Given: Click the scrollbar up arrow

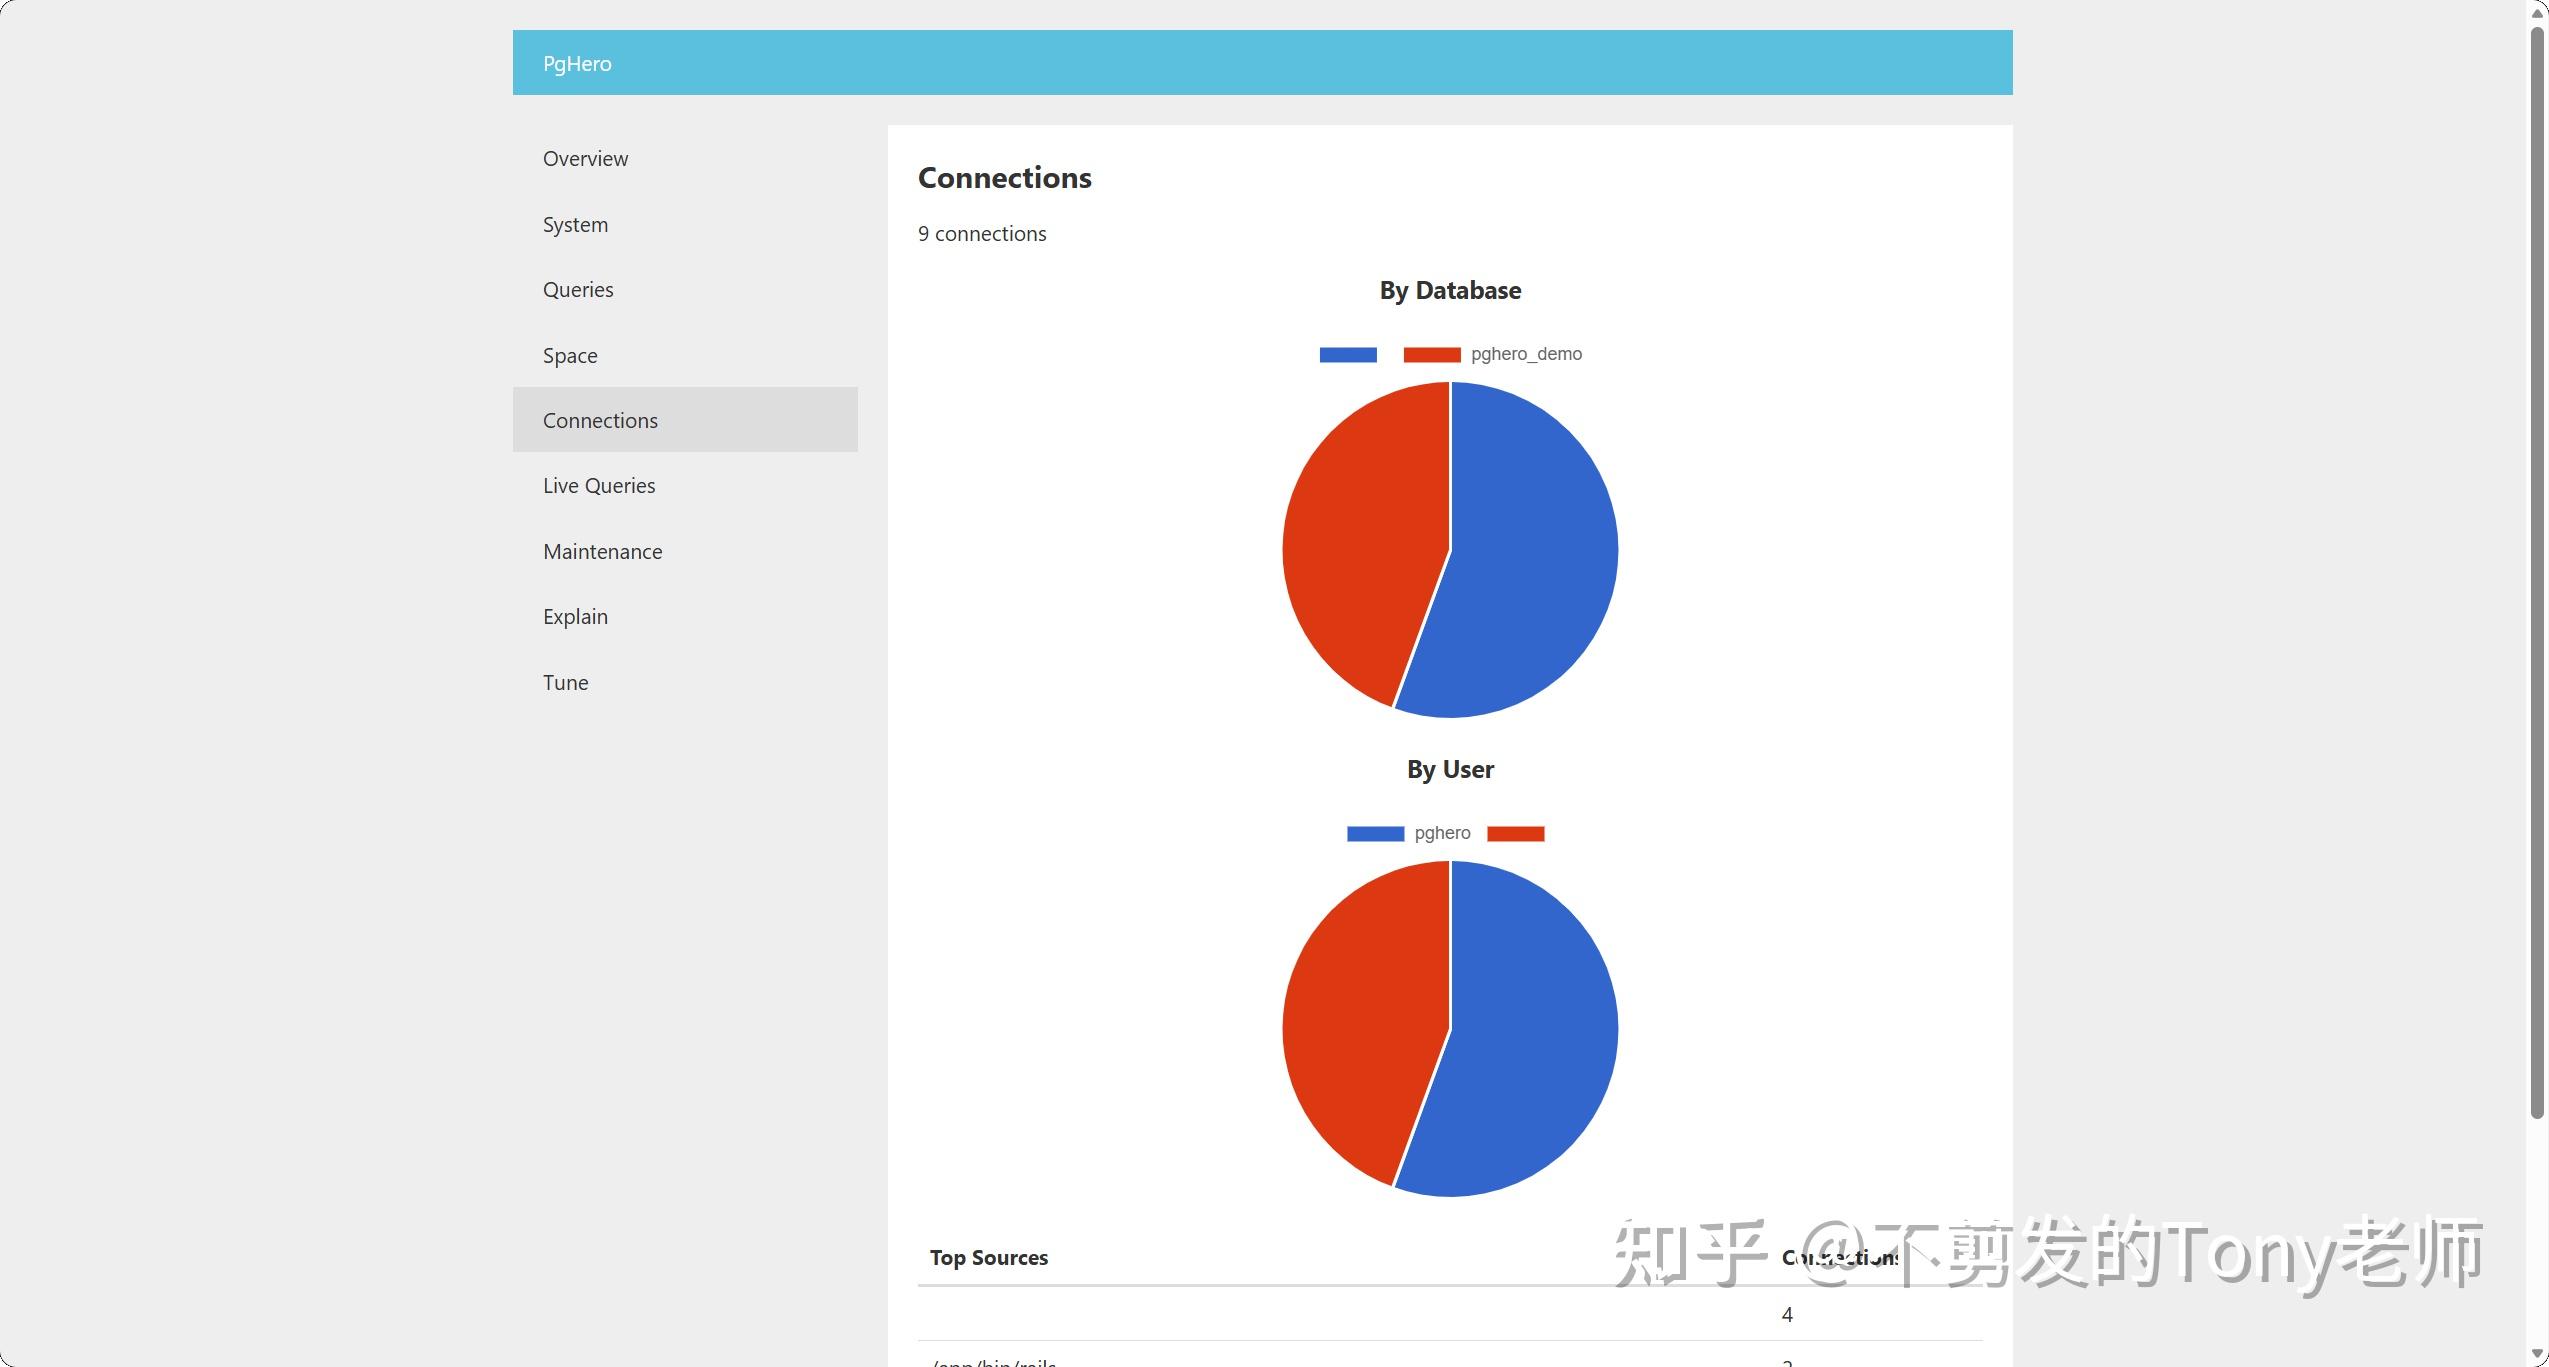Looking at the screenshot, I should coord(2537,12).
